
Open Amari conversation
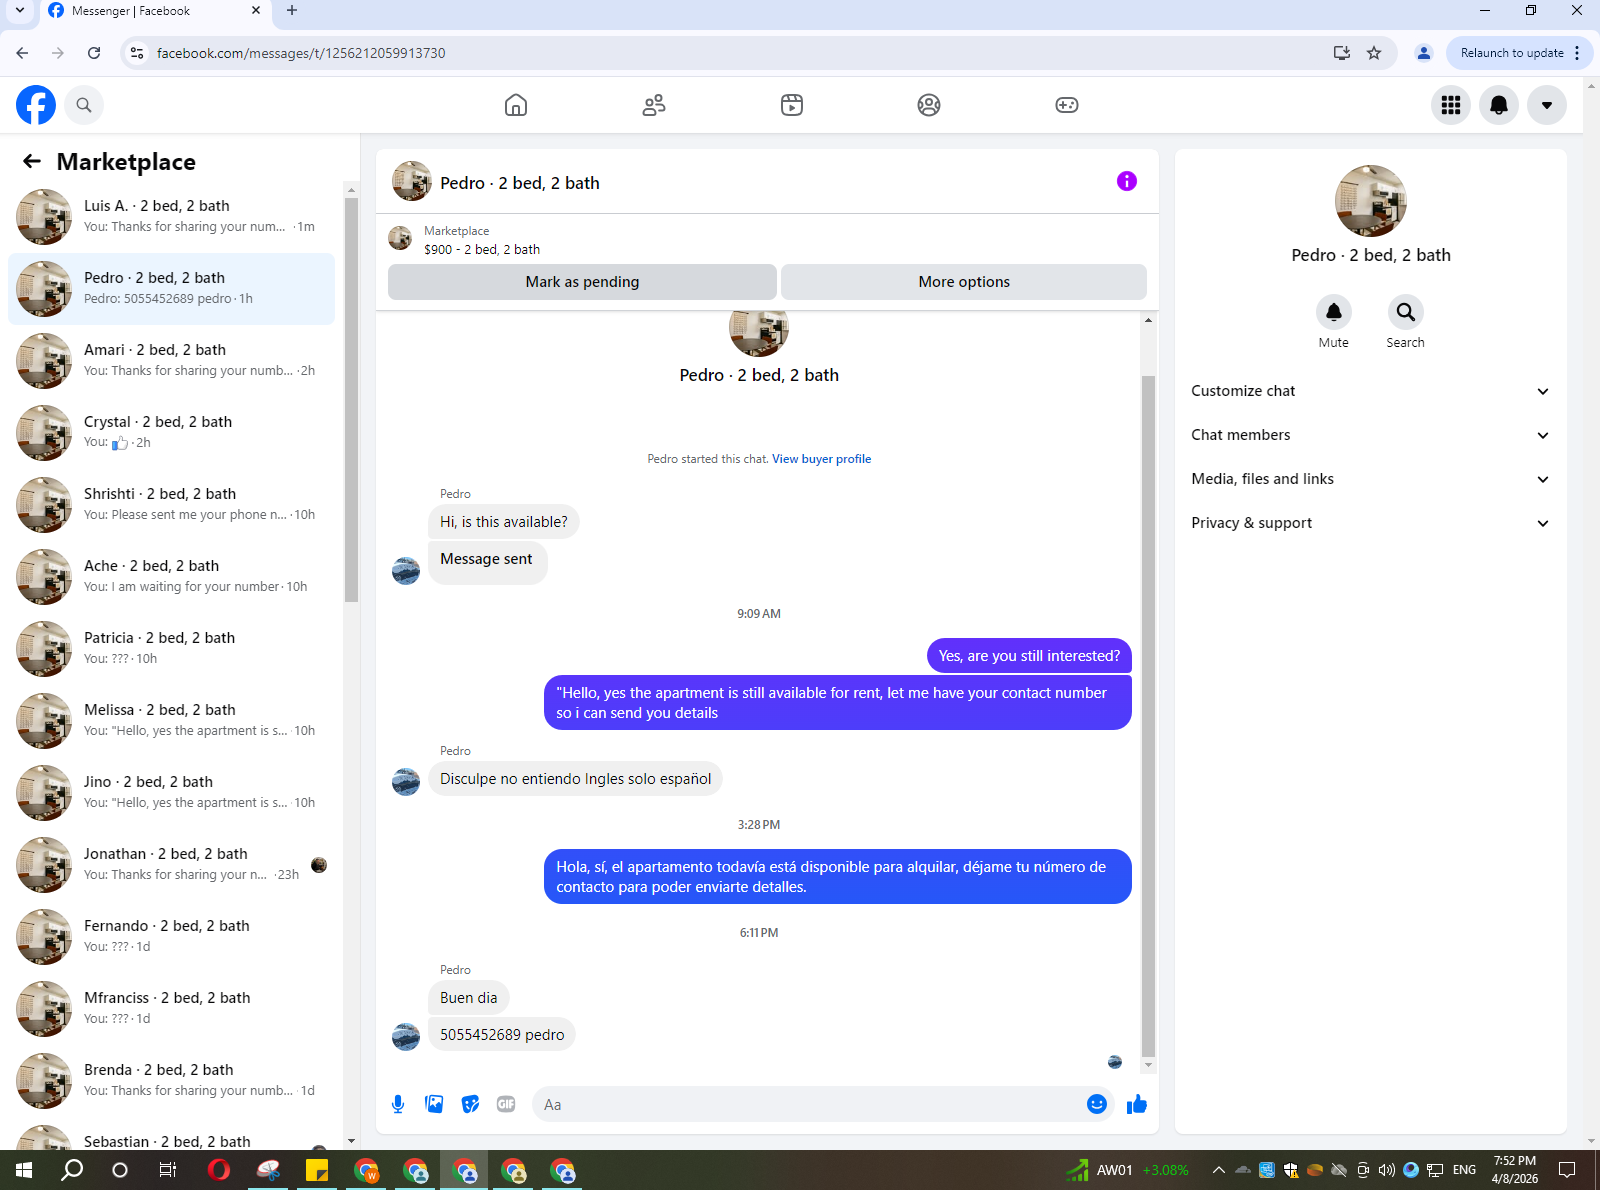tap(172, 361)
